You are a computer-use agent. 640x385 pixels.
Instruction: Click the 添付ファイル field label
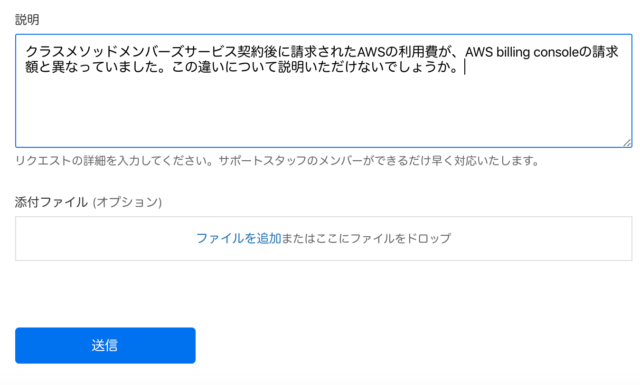[51, 202]
